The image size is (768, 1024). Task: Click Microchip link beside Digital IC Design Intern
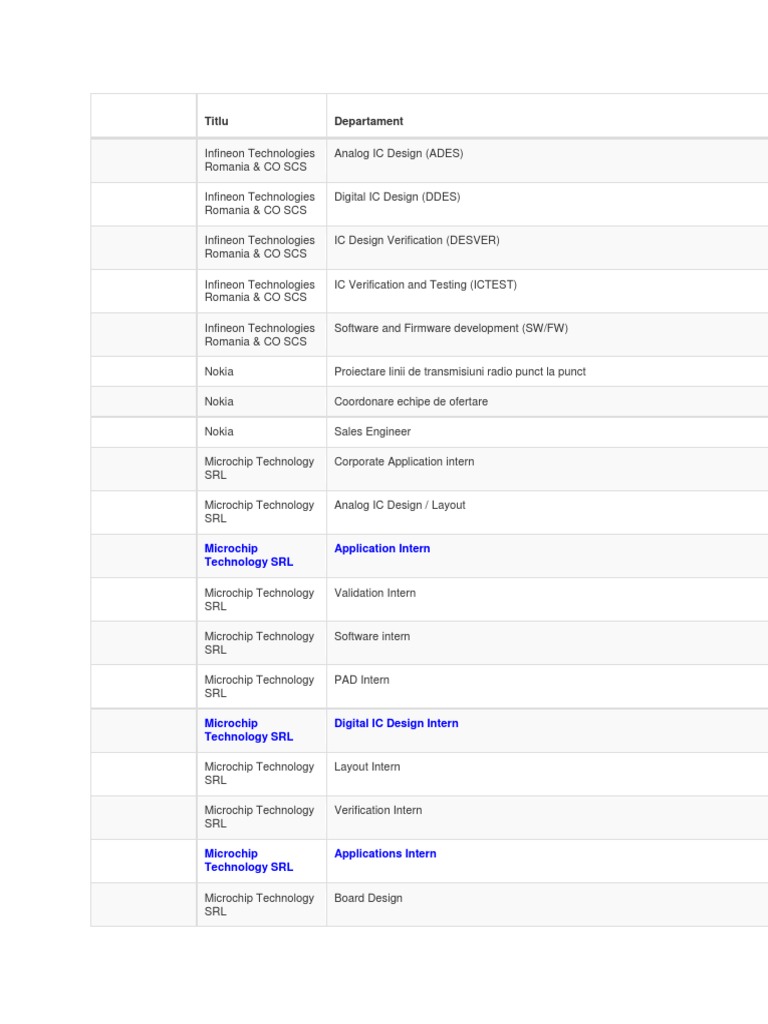point(248,730)
